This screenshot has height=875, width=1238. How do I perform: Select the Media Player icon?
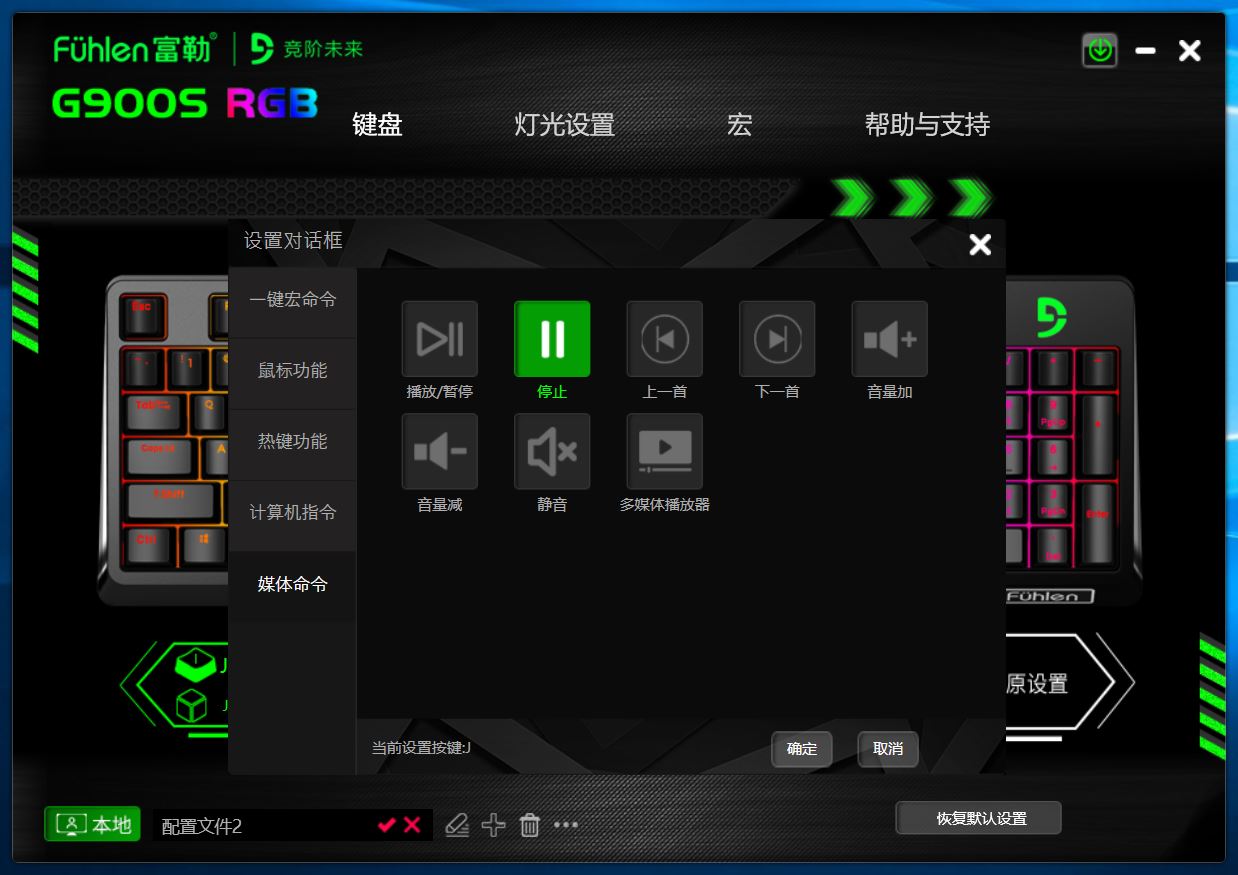click(665, 451)
